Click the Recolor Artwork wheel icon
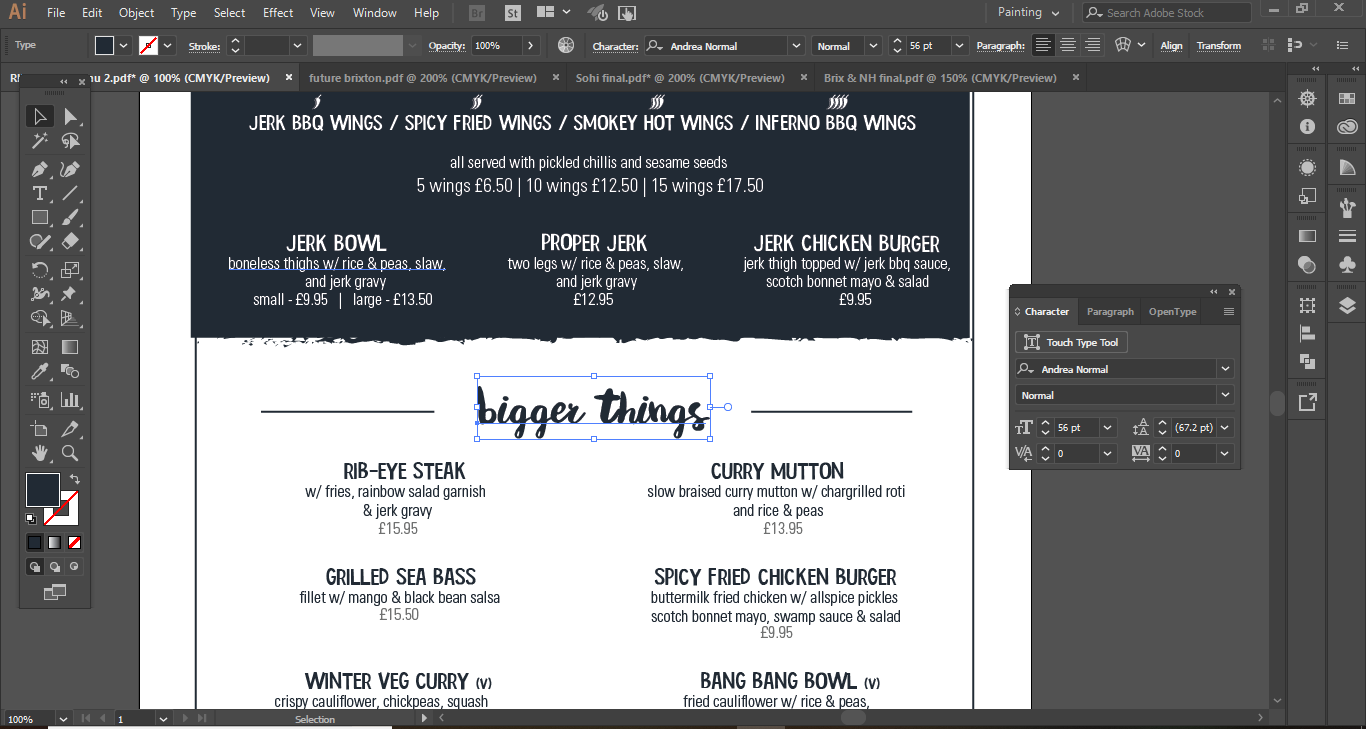This screenshot has height=729, width=1366. [x=566, y=45]
